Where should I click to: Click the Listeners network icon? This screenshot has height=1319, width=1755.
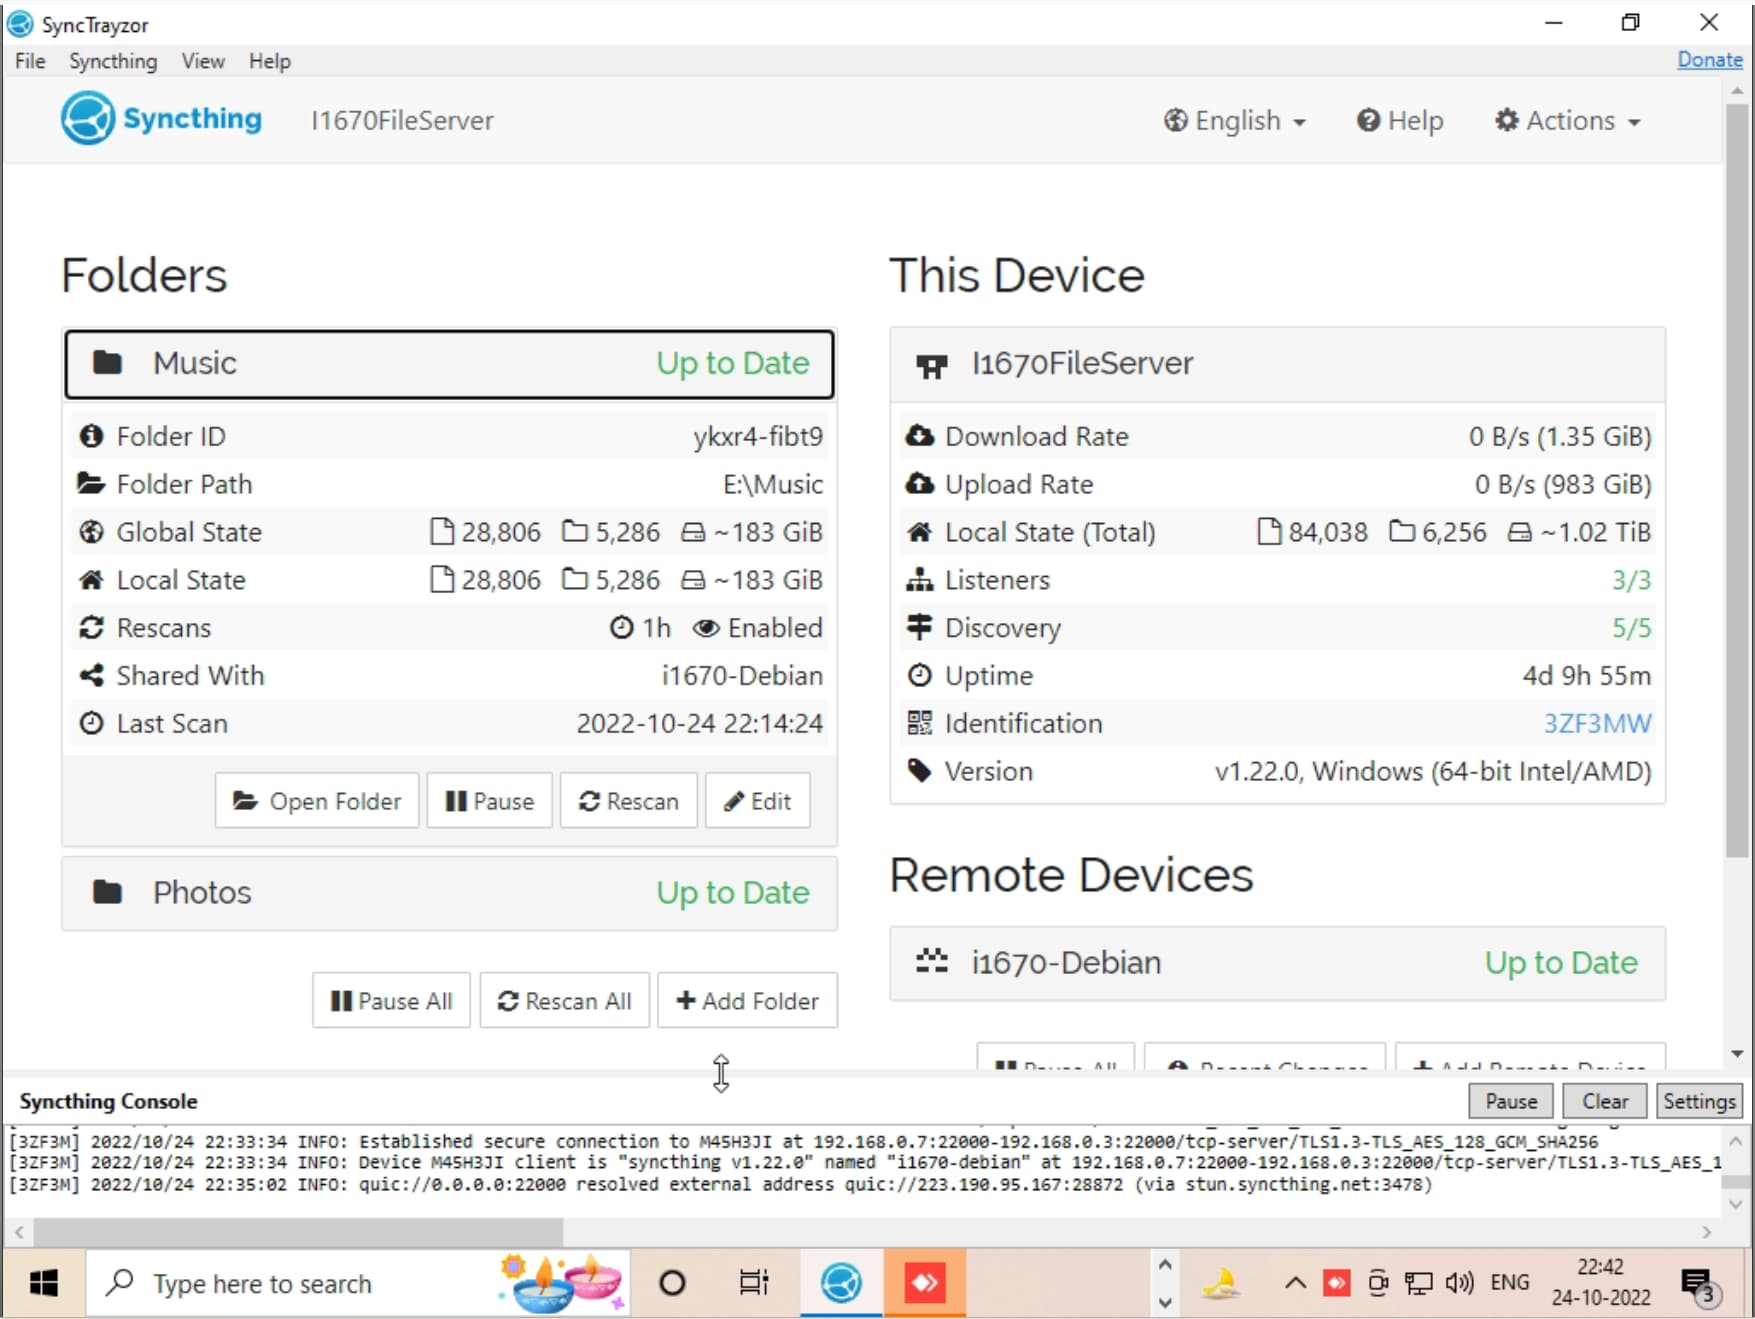click(920, 580)
